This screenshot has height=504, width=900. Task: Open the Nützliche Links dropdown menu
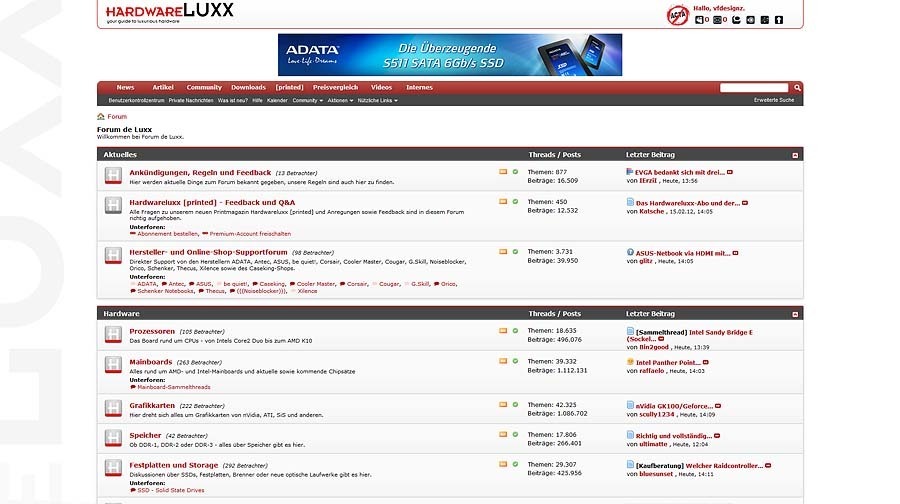click(378, 100)
